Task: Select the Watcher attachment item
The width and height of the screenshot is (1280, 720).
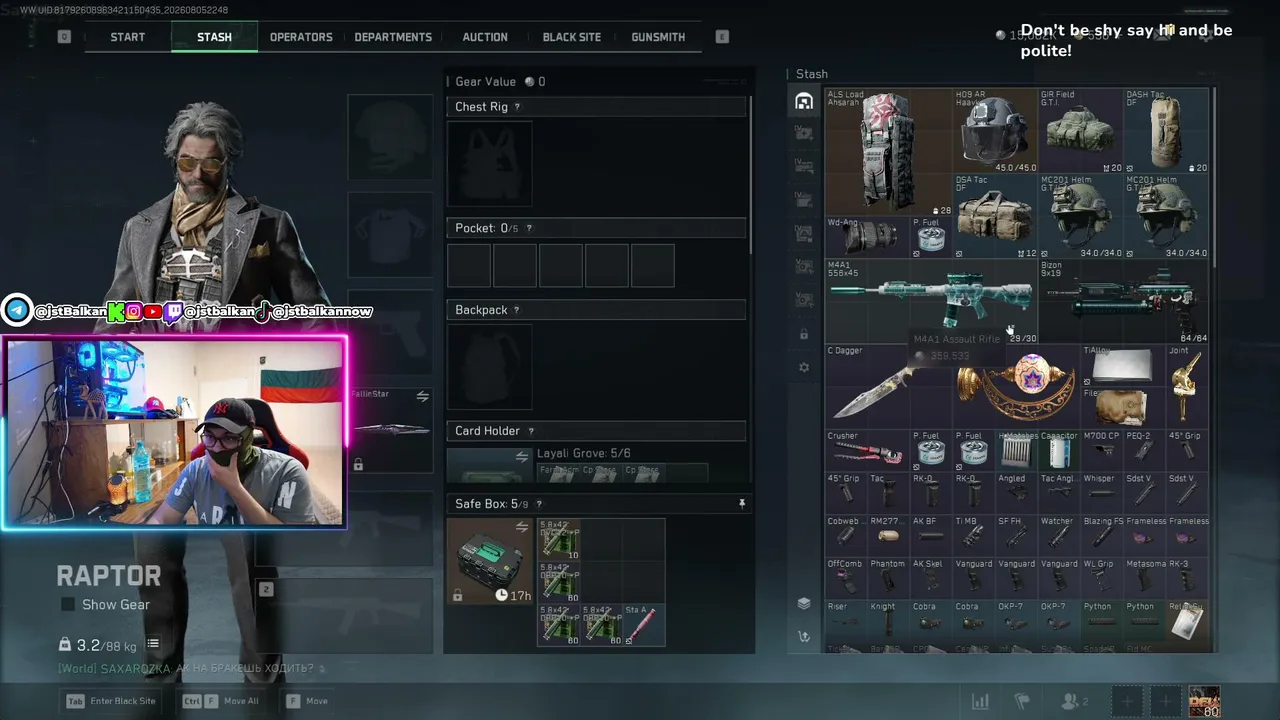Action: coord(1059,535)
